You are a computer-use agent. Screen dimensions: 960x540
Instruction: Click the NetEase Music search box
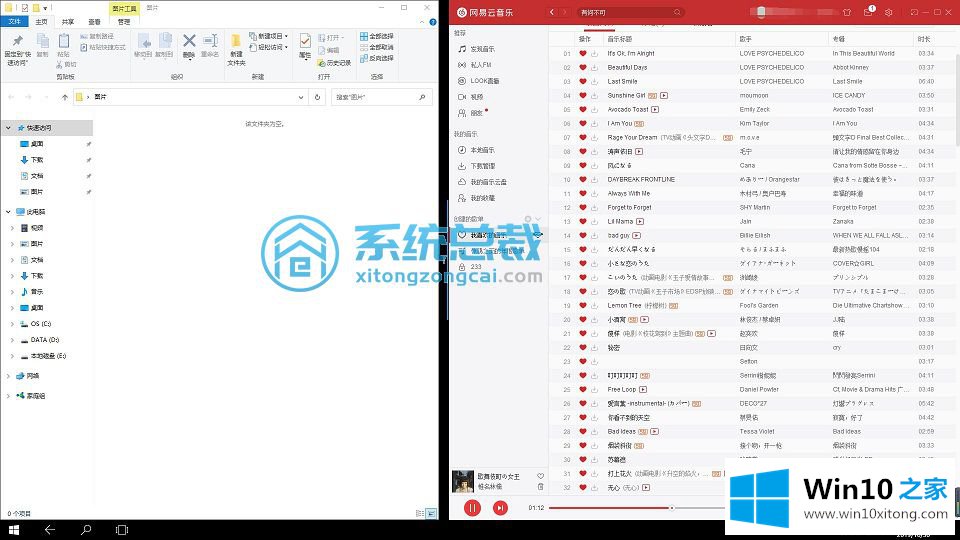point(630,12)
